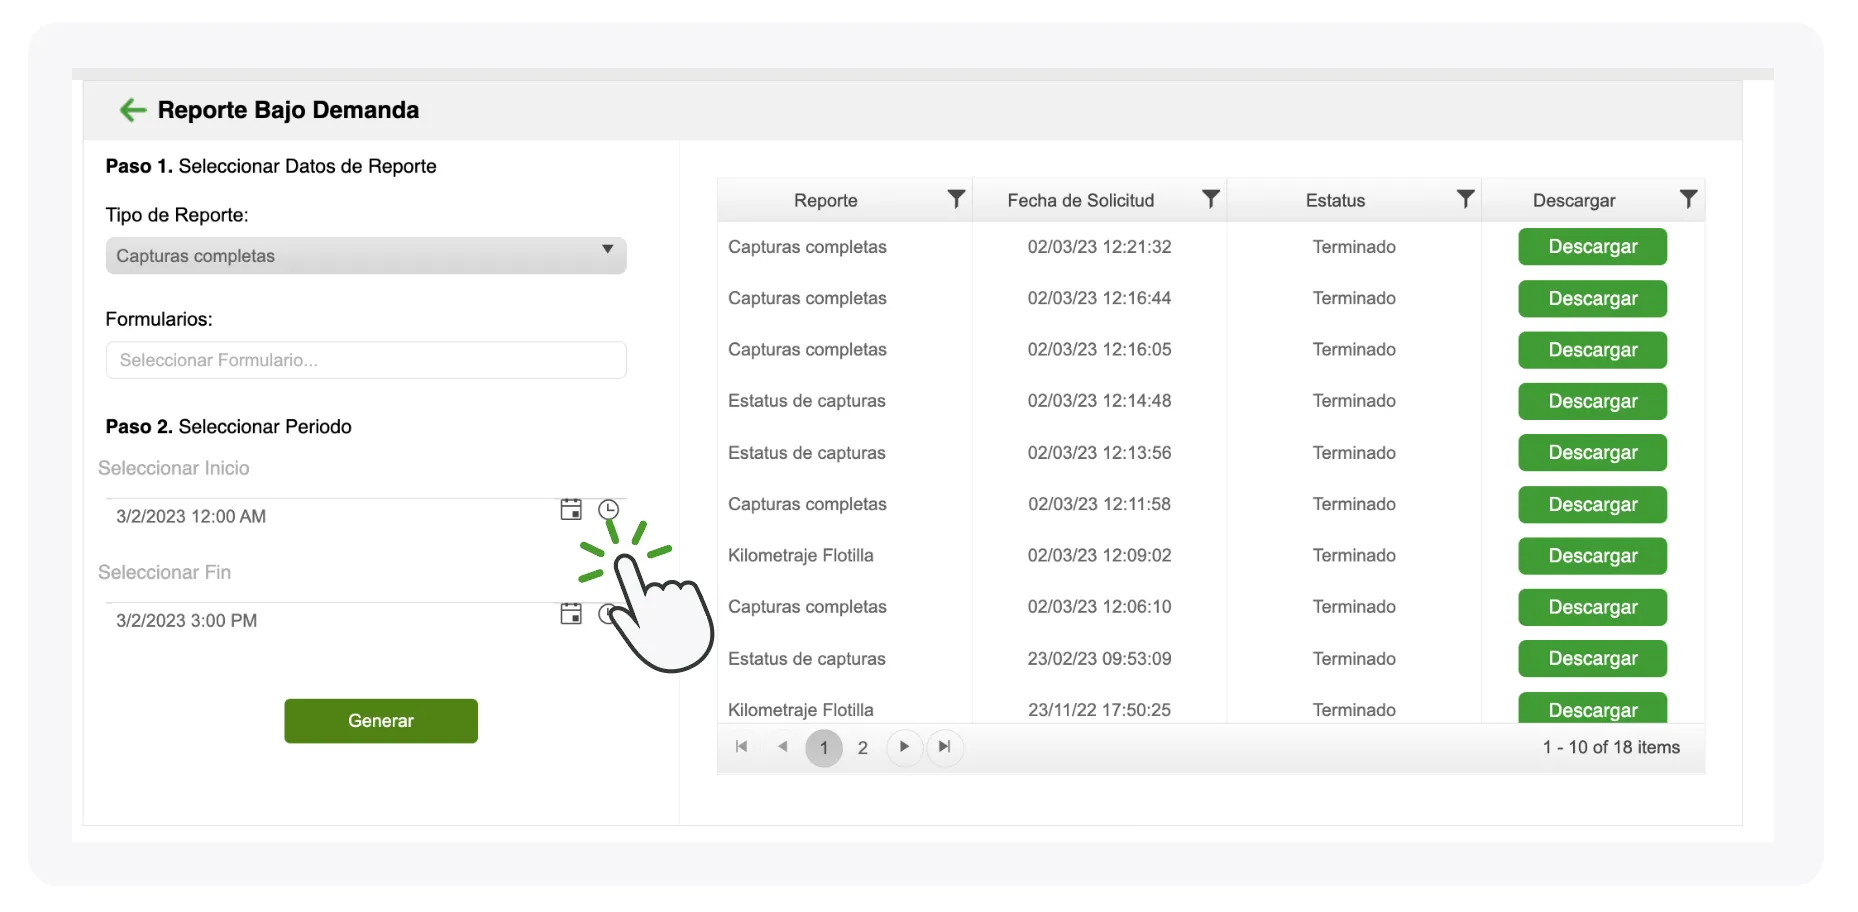Filter the Reporte column

(956, 199)
